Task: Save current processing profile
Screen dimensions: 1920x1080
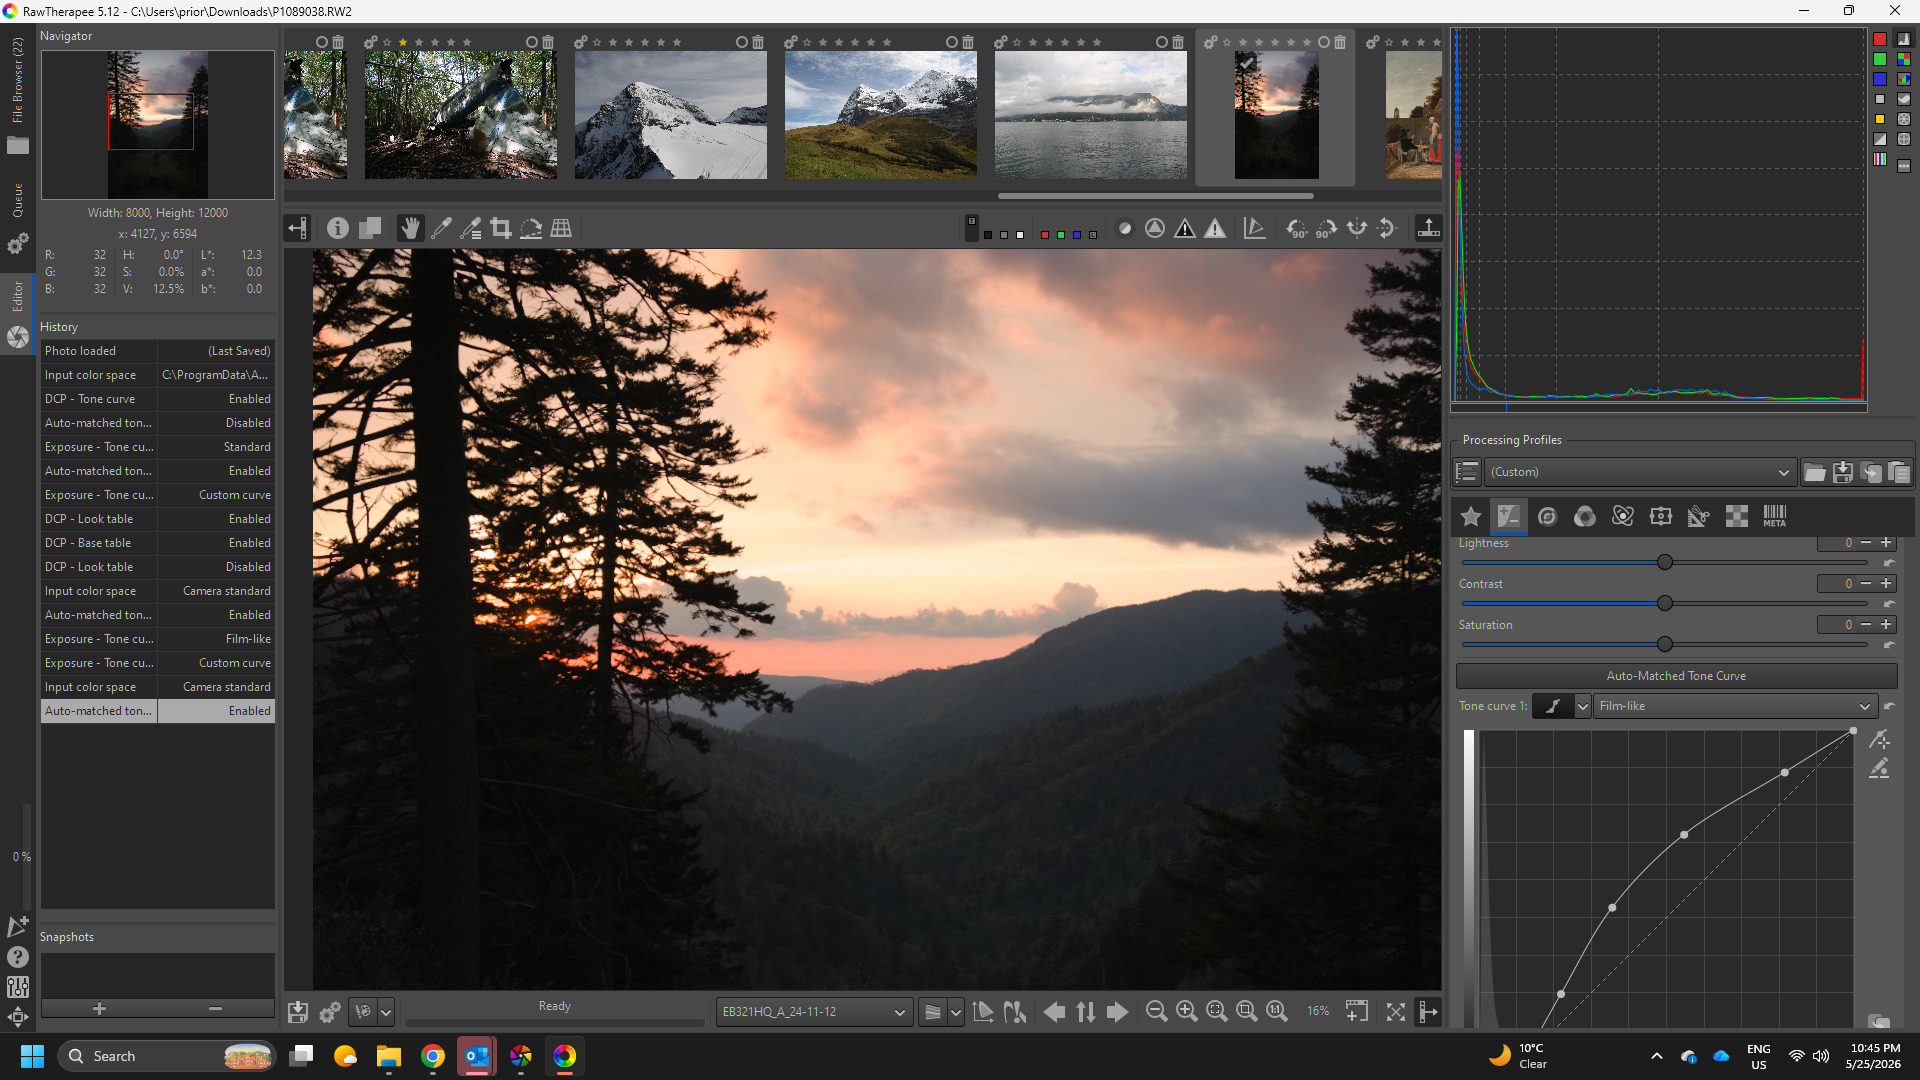Action: (1843, 472)
